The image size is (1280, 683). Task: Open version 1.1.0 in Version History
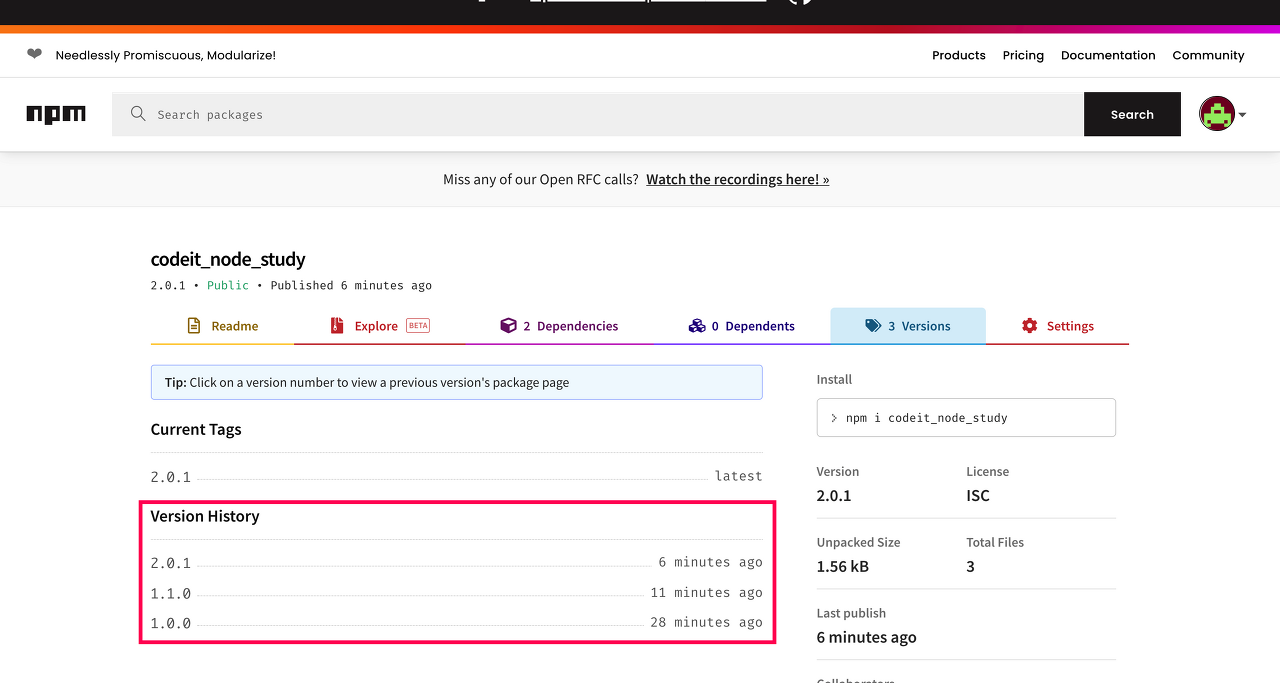[171, 593]
